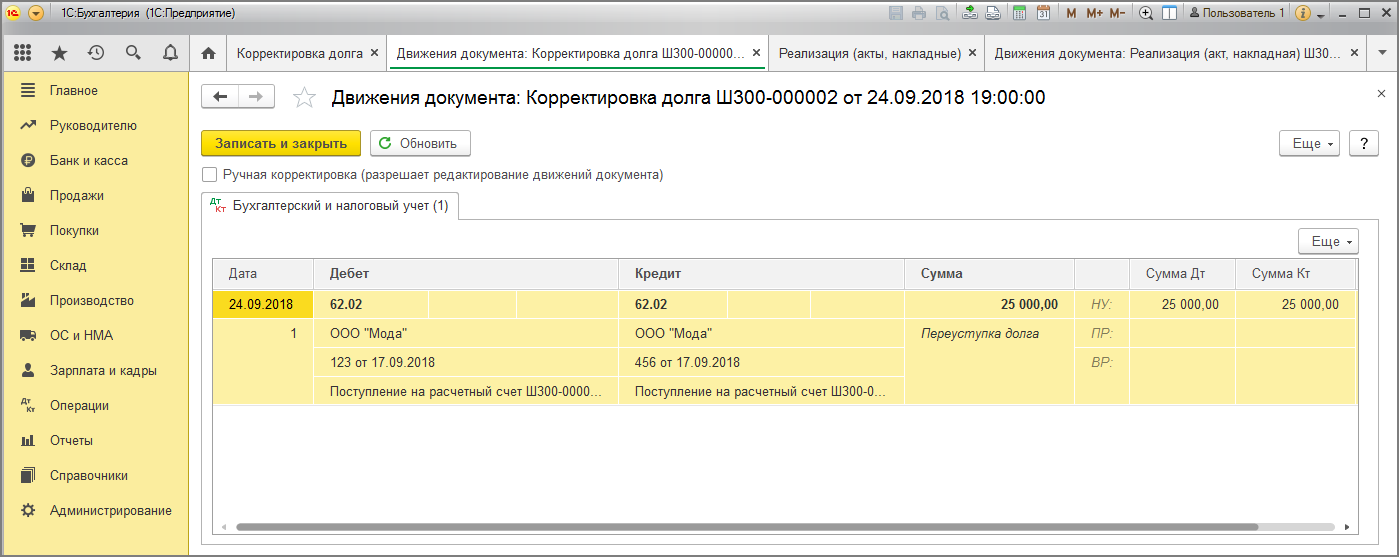Open Администрирование gear in sidebar
The width and height of the screenshot is (1399, 557).
pos(110,511)
